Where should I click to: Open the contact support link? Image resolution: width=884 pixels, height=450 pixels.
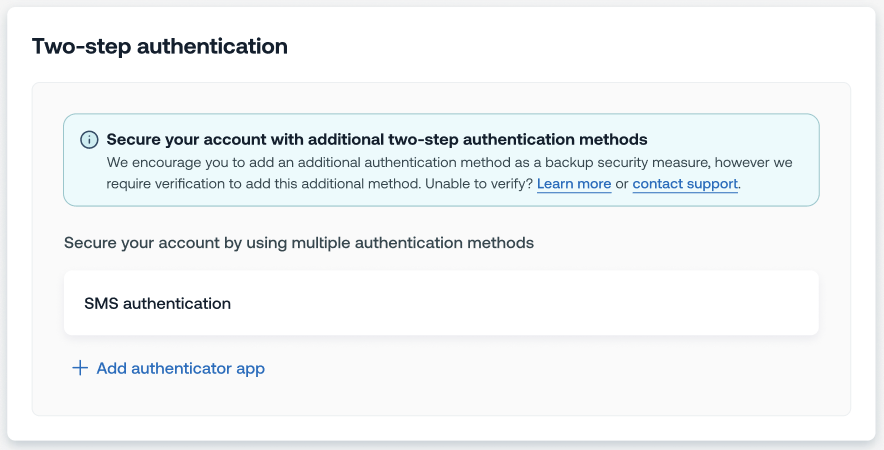(685, 184)
